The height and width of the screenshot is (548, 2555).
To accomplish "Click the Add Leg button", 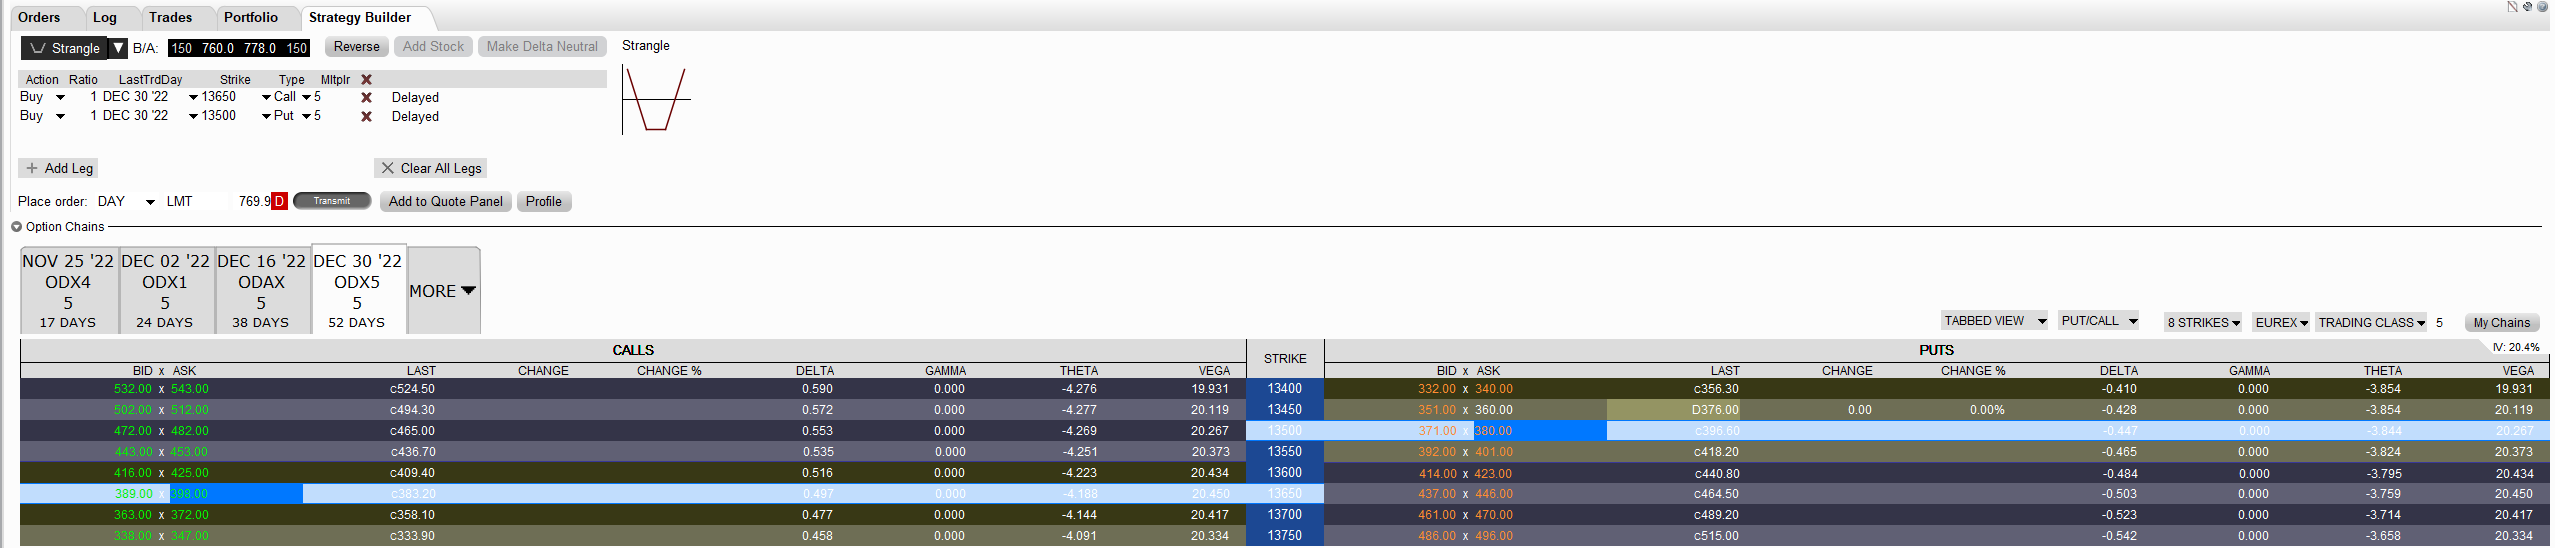I will (x=59, y=168).
